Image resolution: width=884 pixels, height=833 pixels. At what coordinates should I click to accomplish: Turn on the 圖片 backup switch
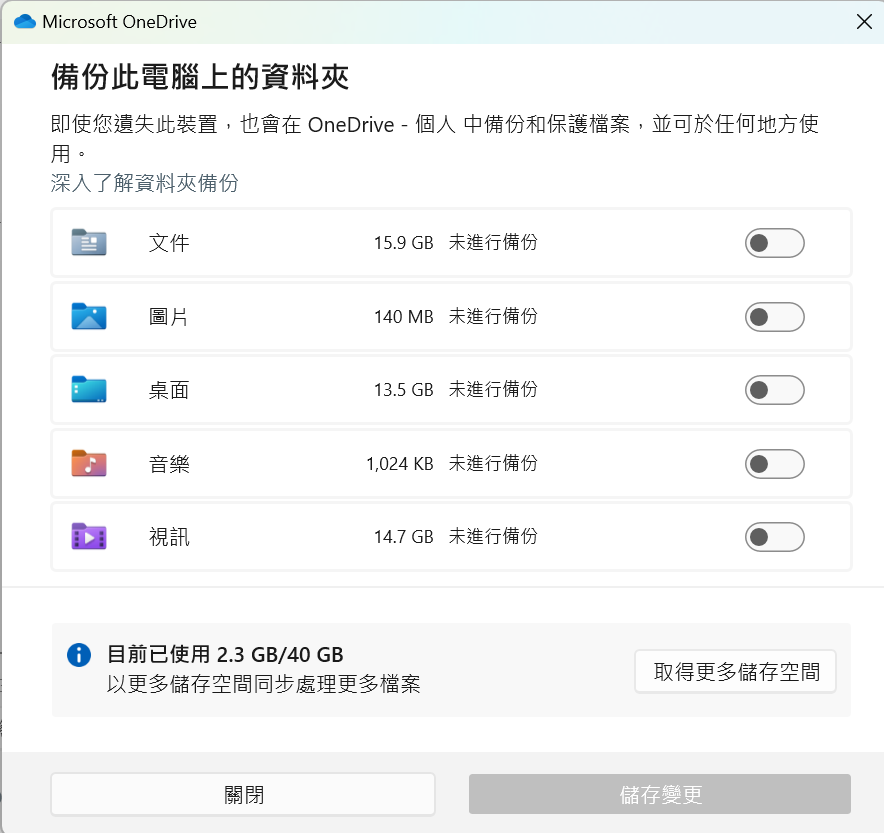point(775,317)
